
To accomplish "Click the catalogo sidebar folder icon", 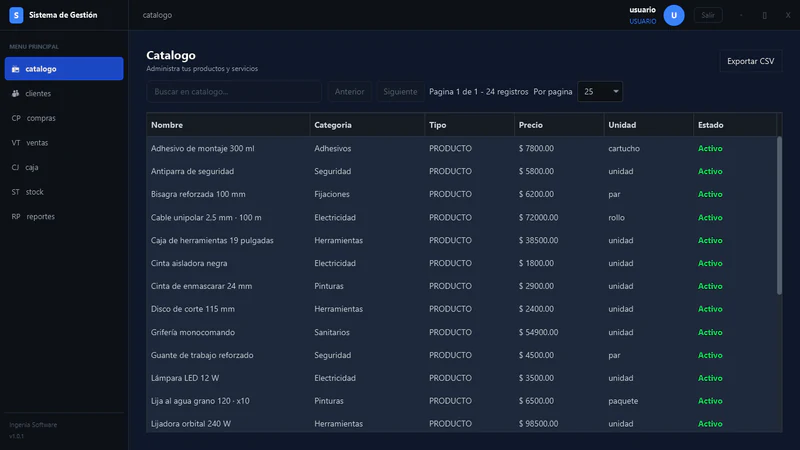I will (15, 69).
